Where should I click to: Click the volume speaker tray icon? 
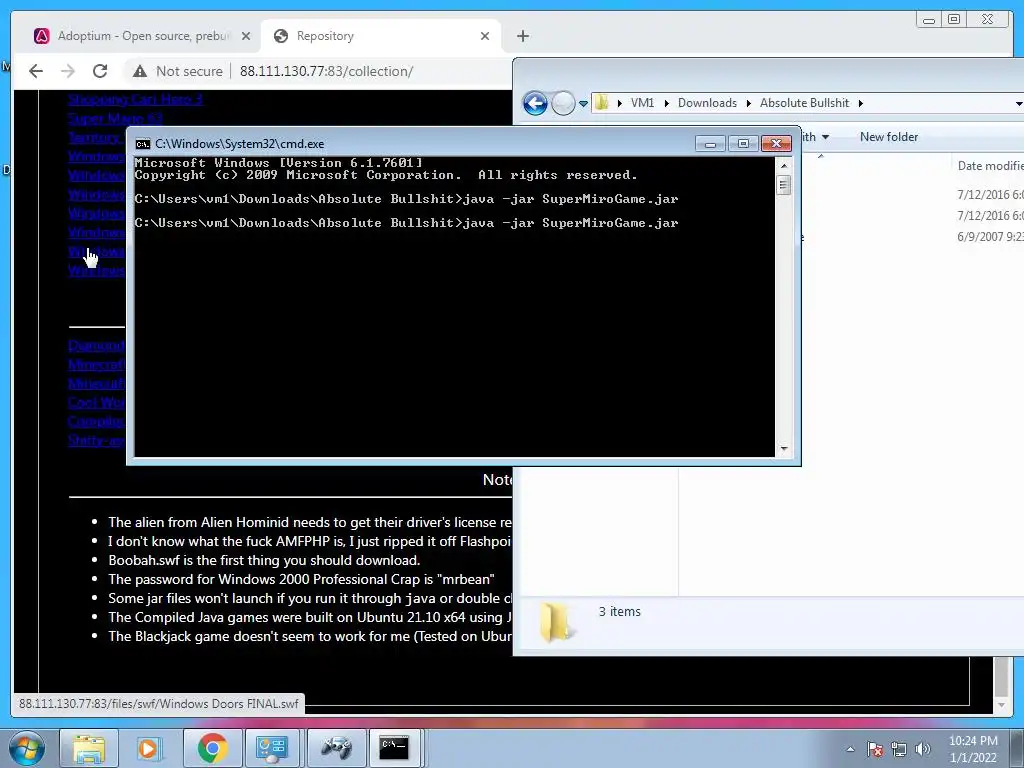[923, 749]
